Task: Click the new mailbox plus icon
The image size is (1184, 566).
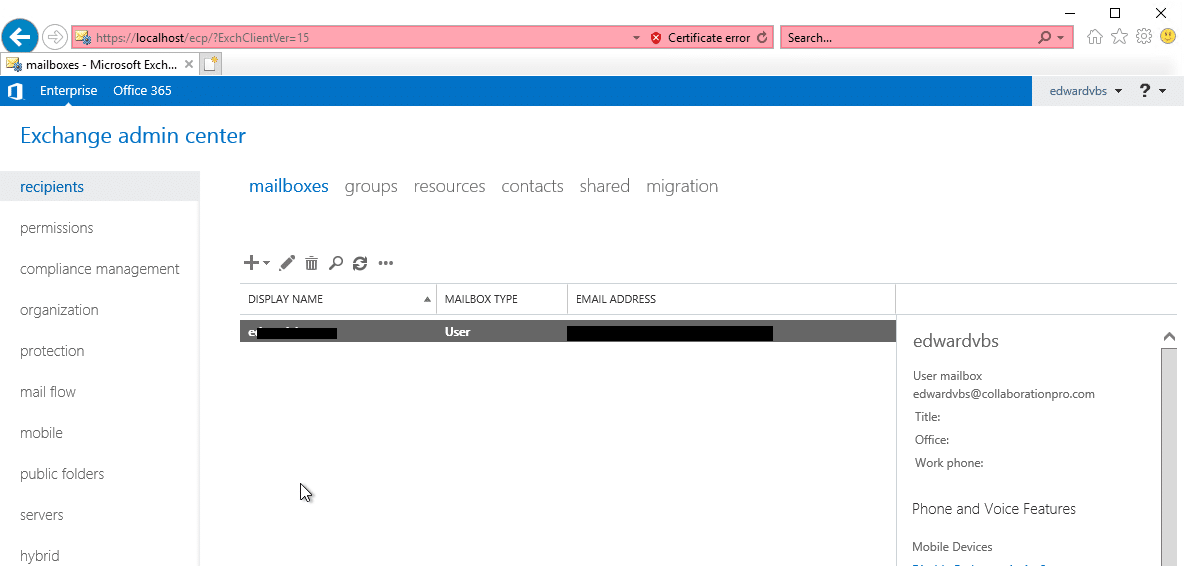Action: click(x=252, y=263)
